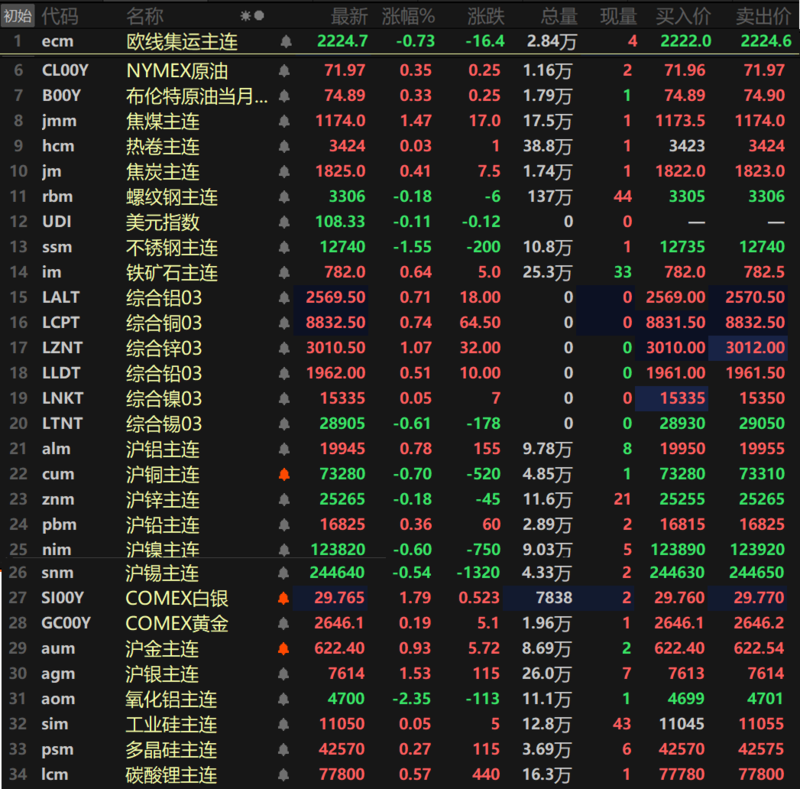Viewport: 800px width, 789px height.
Task: Click the bell icon beside 美元指数
Action: click(284, 222)
